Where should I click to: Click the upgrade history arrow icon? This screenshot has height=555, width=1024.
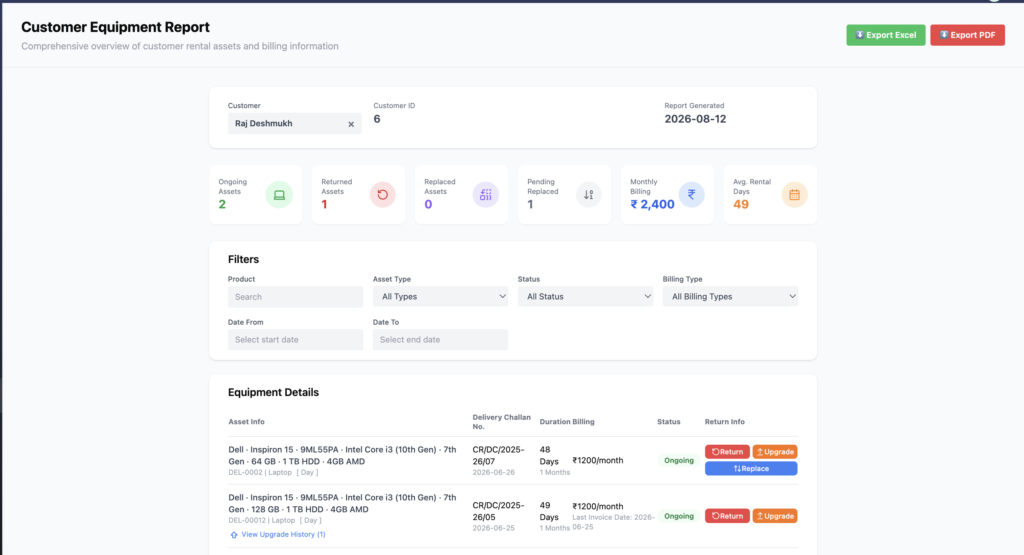(x=234, y=535)
